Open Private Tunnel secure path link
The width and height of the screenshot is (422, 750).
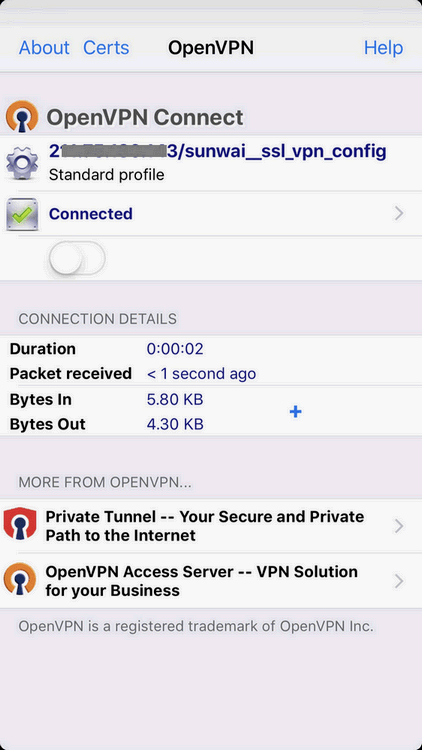click(205, 526)
